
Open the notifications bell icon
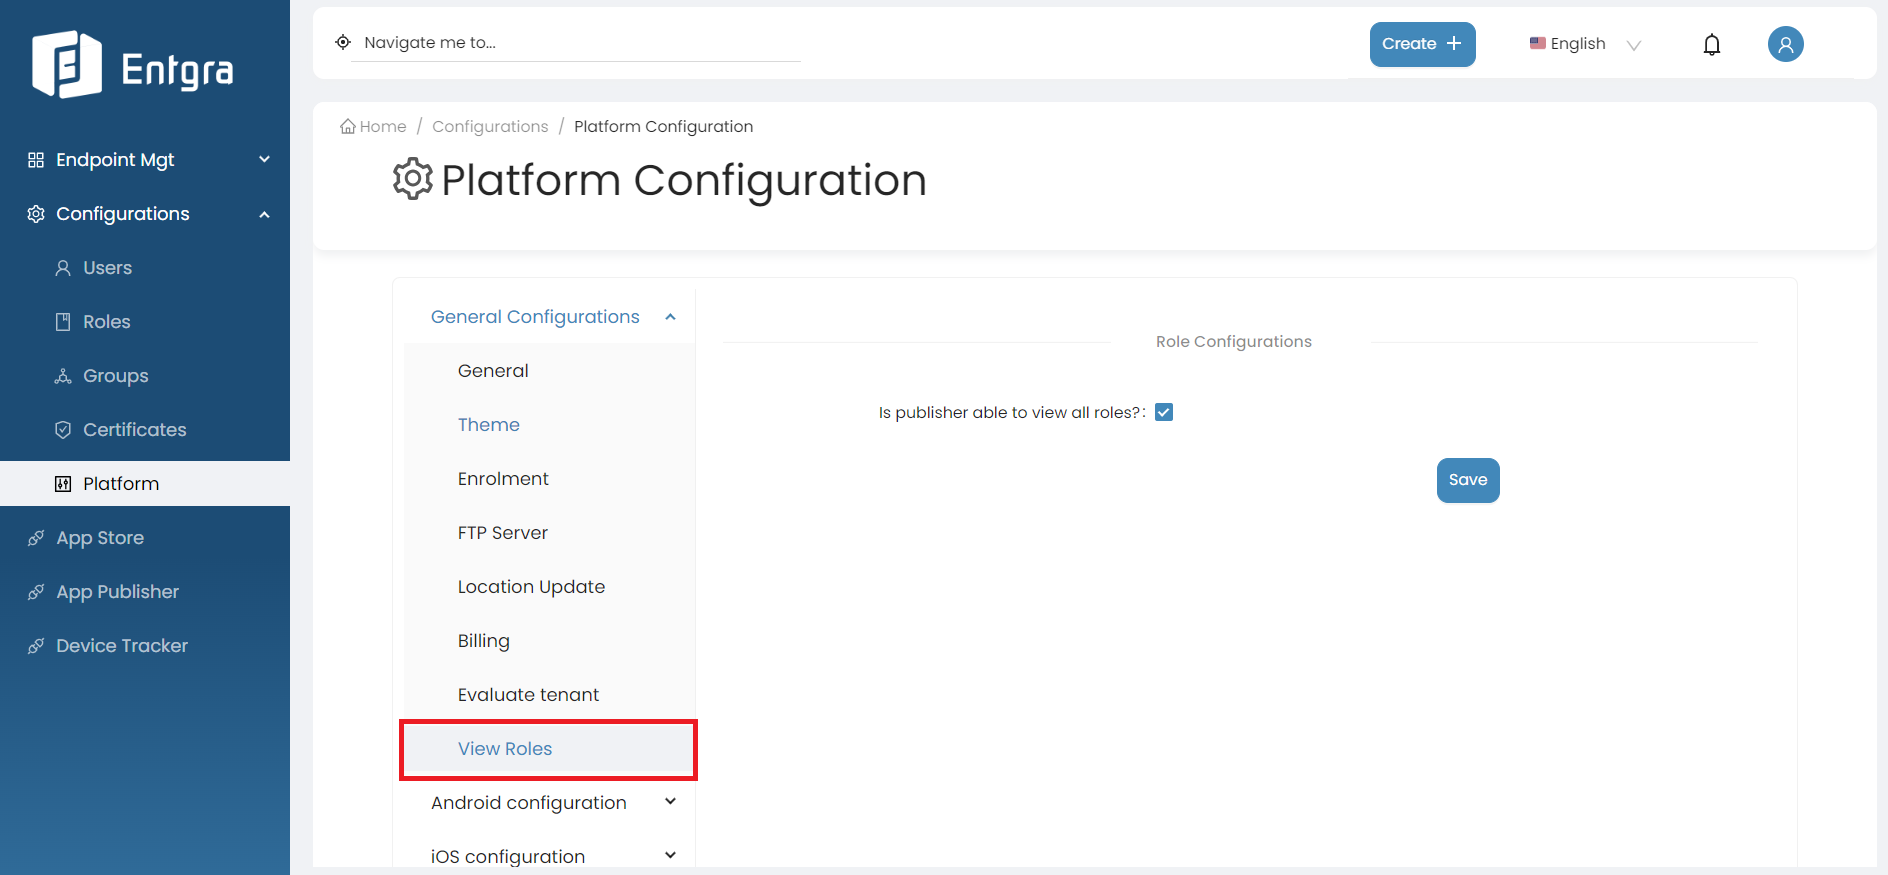[1711, 44]
